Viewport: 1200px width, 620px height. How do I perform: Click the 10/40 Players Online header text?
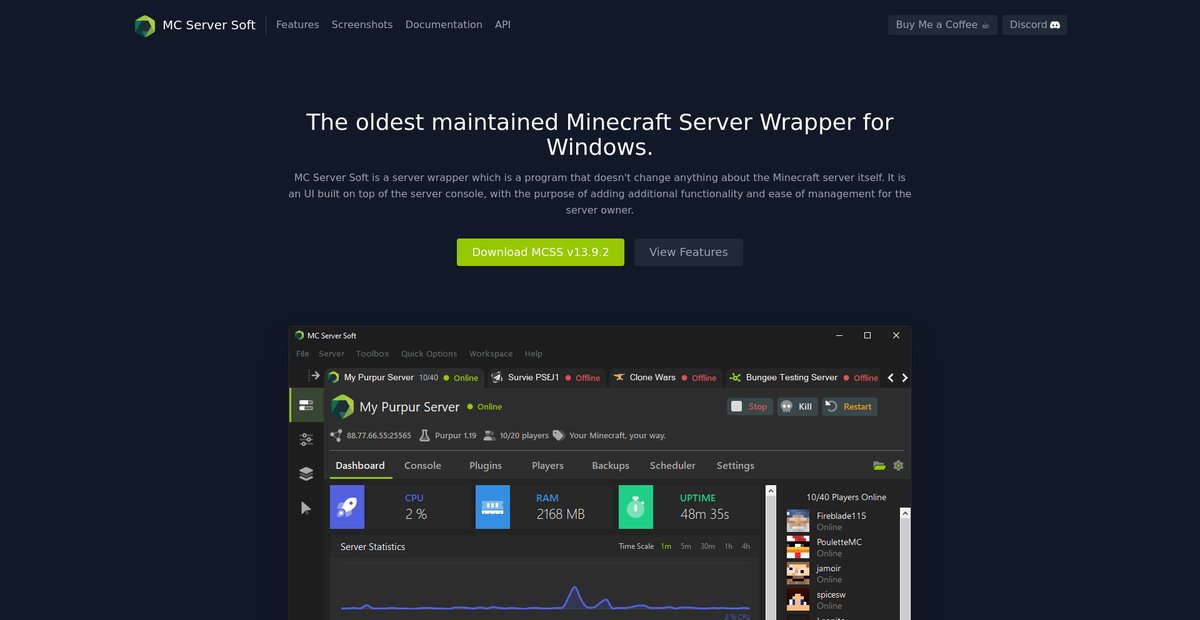pos(846,497)
